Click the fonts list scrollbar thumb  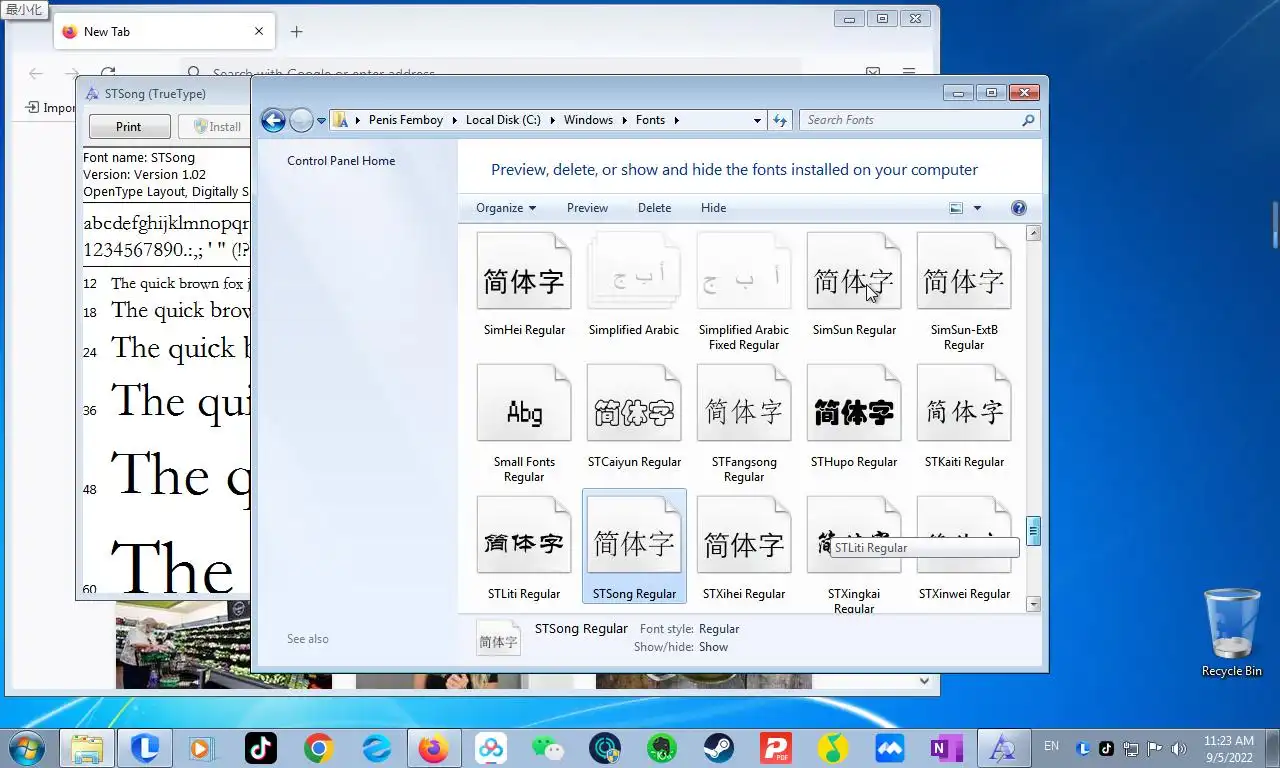click(1034, 531)
